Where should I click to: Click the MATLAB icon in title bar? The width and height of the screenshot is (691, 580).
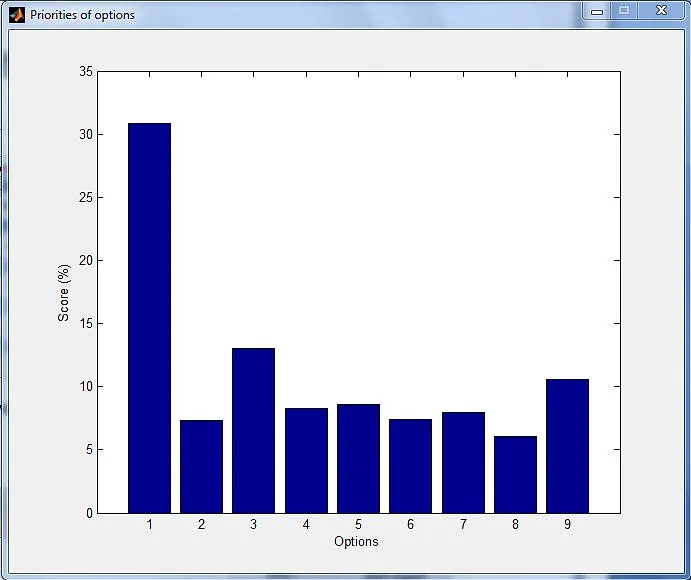[x=17, y=15]
